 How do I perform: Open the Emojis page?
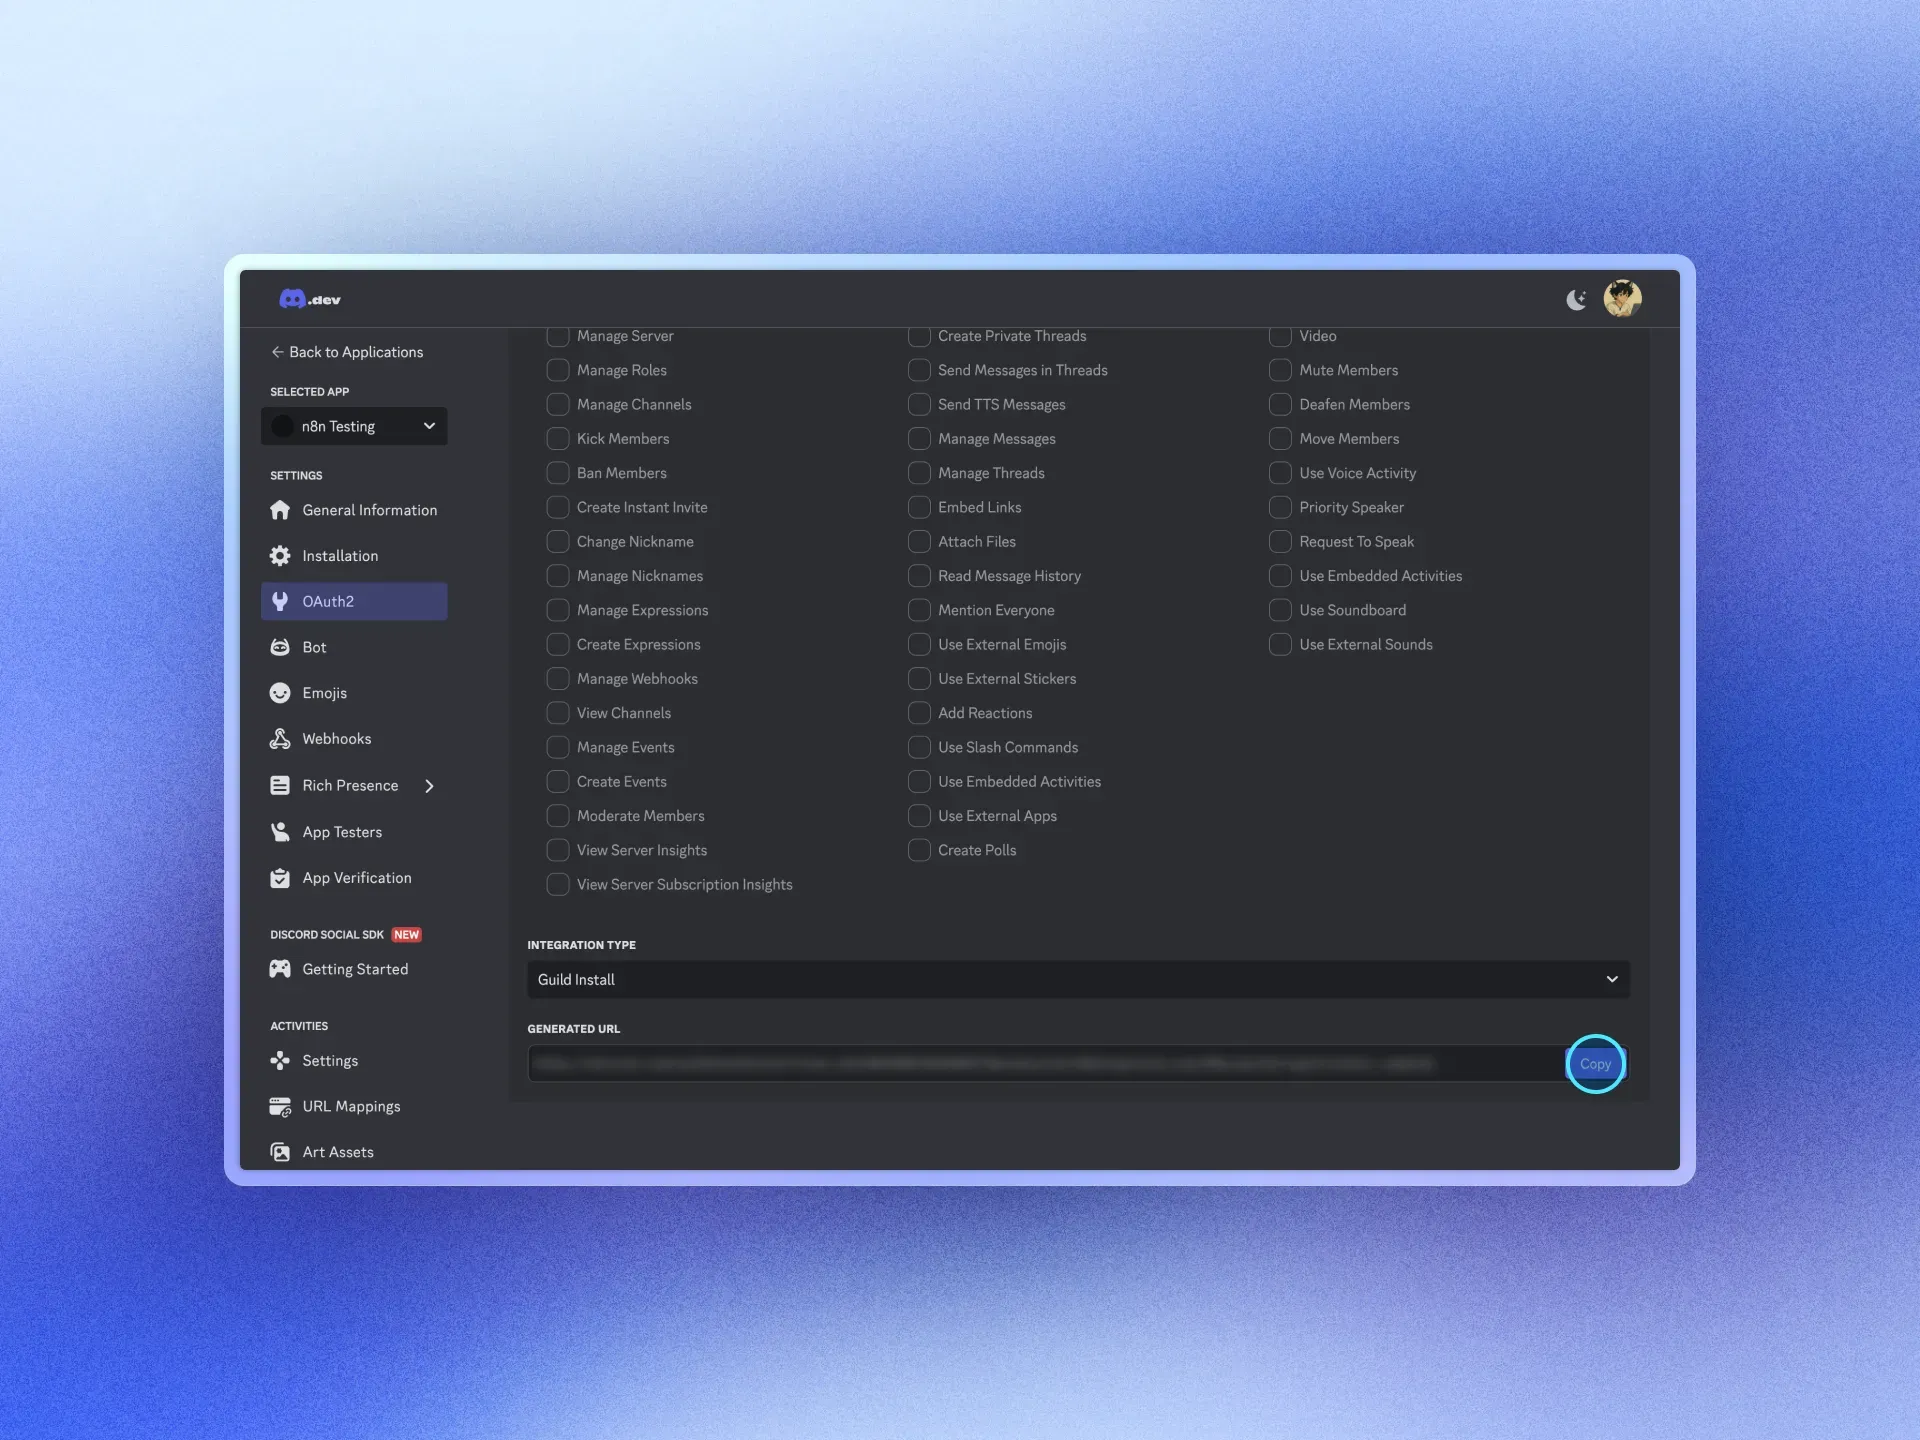point(354,693)
